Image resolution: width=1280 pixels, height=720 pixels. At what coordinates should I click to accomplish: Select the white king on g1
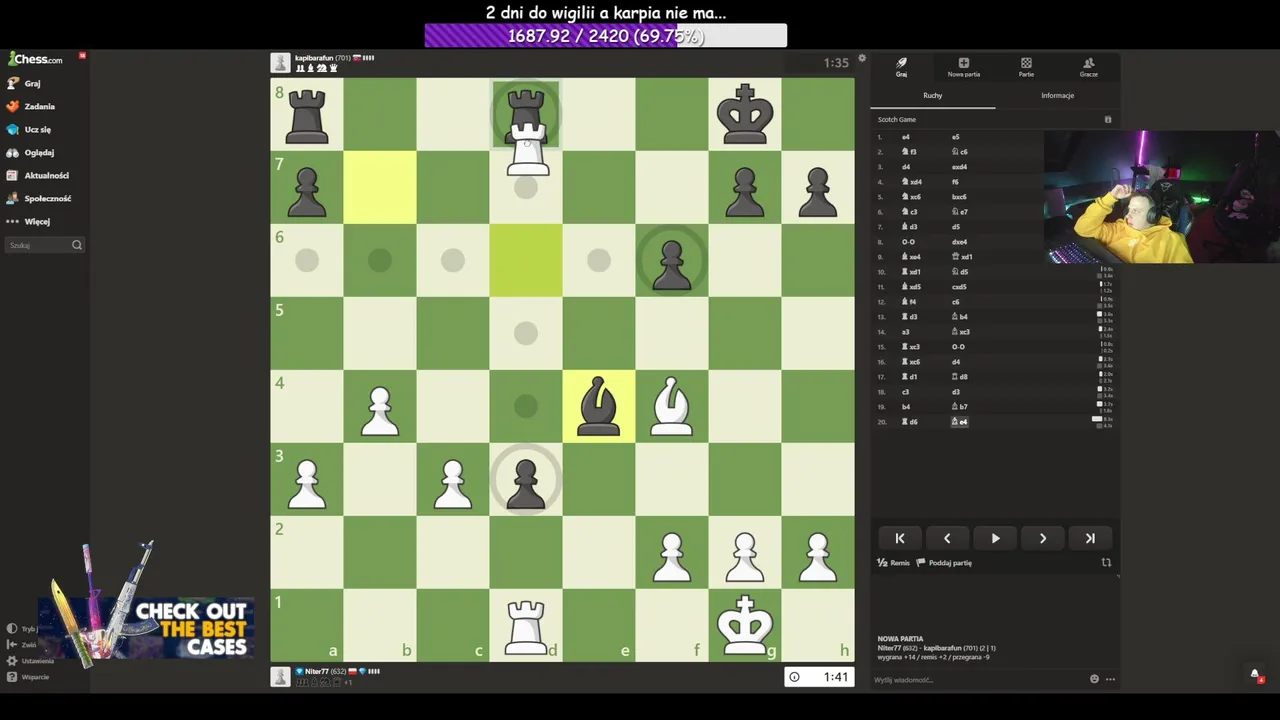click(745, 625)
